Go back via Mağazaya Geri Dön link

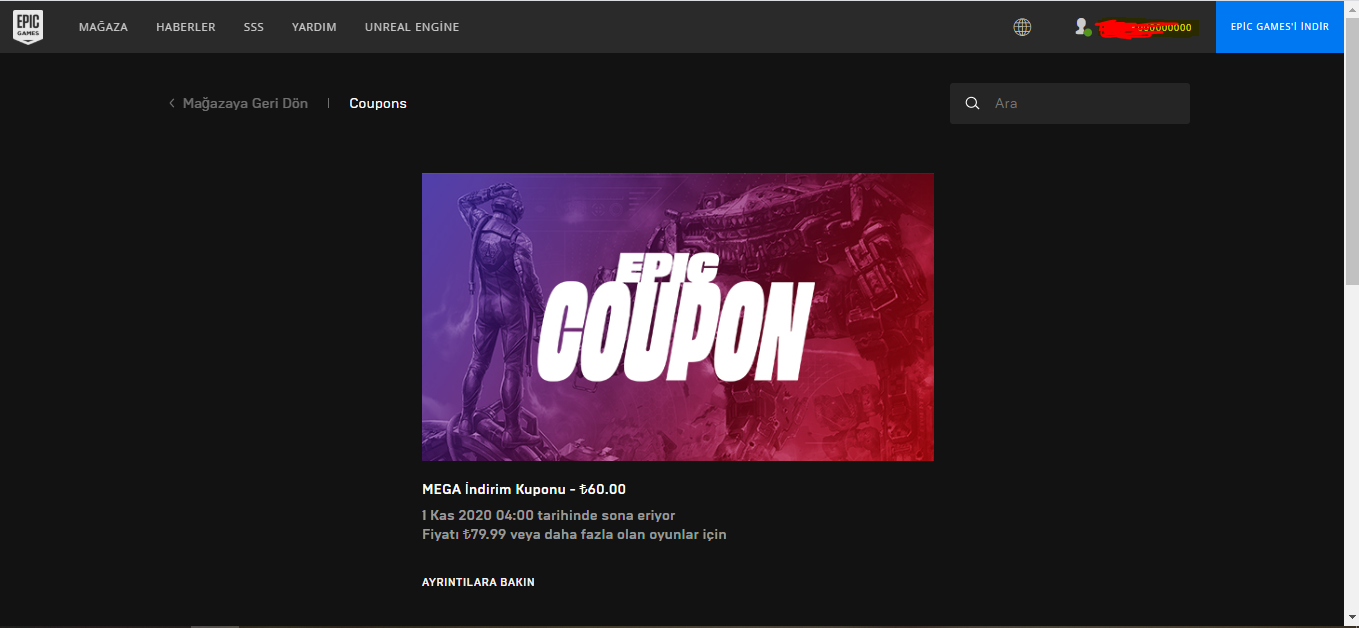click(x=245, y=103)
